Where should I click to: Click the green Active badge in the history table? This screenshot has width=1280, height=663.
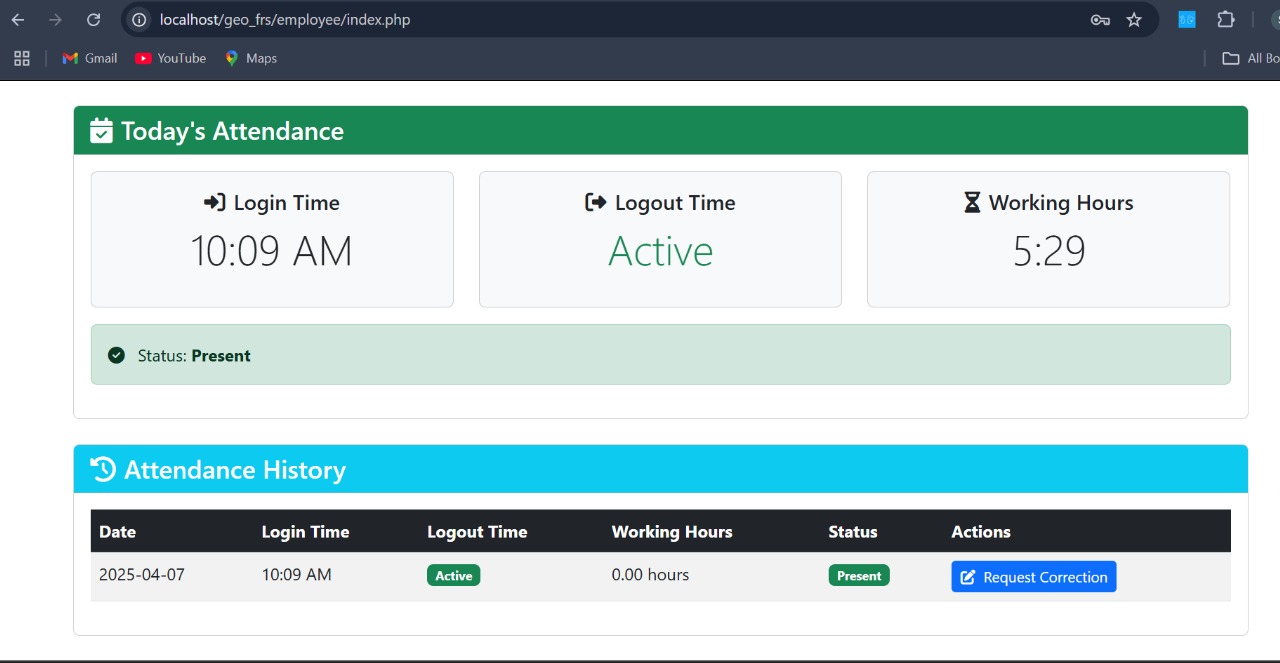click(453, 575)
